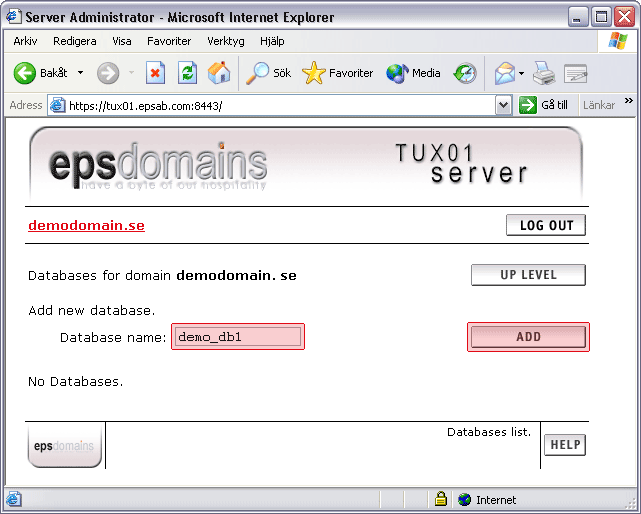Open the Arkiv menu

pyautogui.click(x=25, y=41)
